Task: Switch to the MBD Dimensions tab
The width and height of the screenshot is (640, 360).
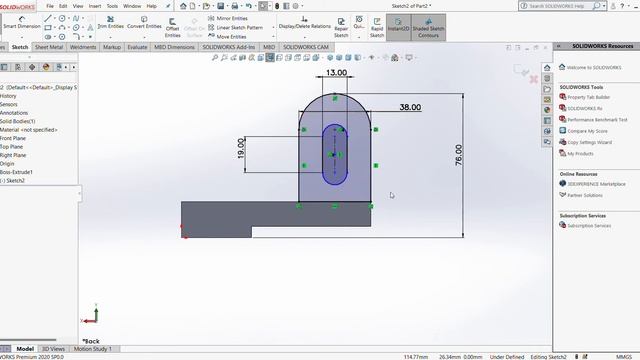Action: pyautogui.click(x=174, y=47)
